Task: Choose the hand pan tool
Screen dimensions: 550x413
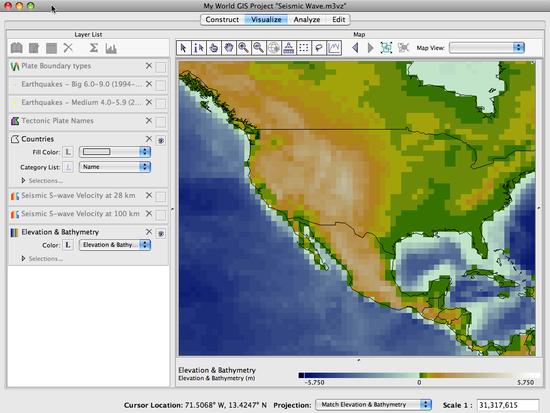Action: click(x=228, y=48)
